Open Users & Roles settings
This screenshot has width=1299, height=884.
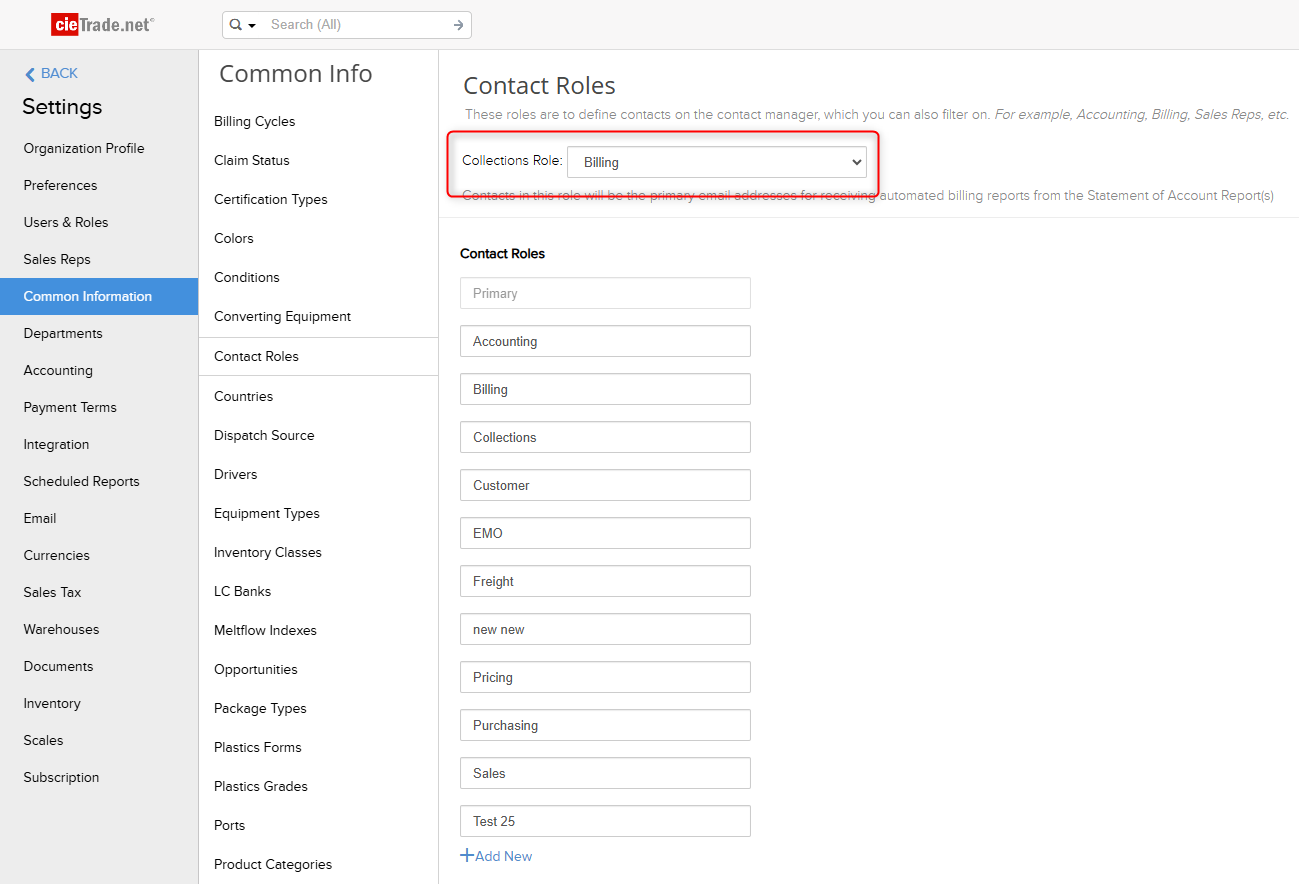point(66,222)
